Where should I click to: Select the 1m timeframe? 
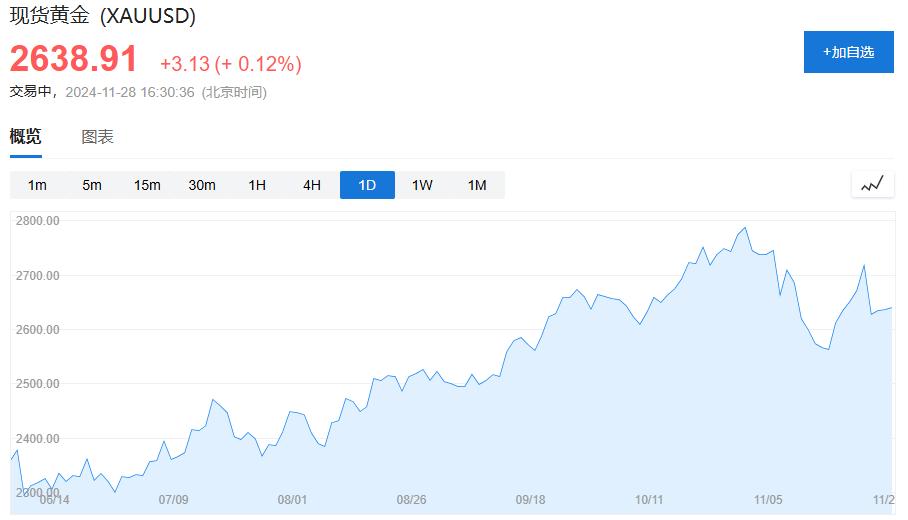(37, 185)
